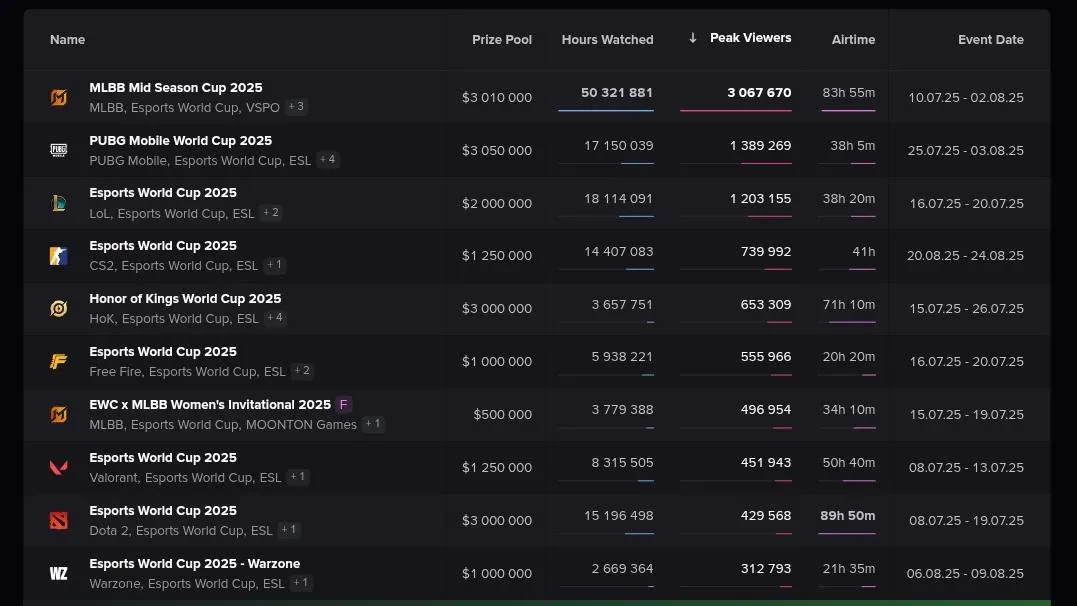Click the League of Legends game icon
This screenshot has width=1077, height=606.
(x=59, y=204)
